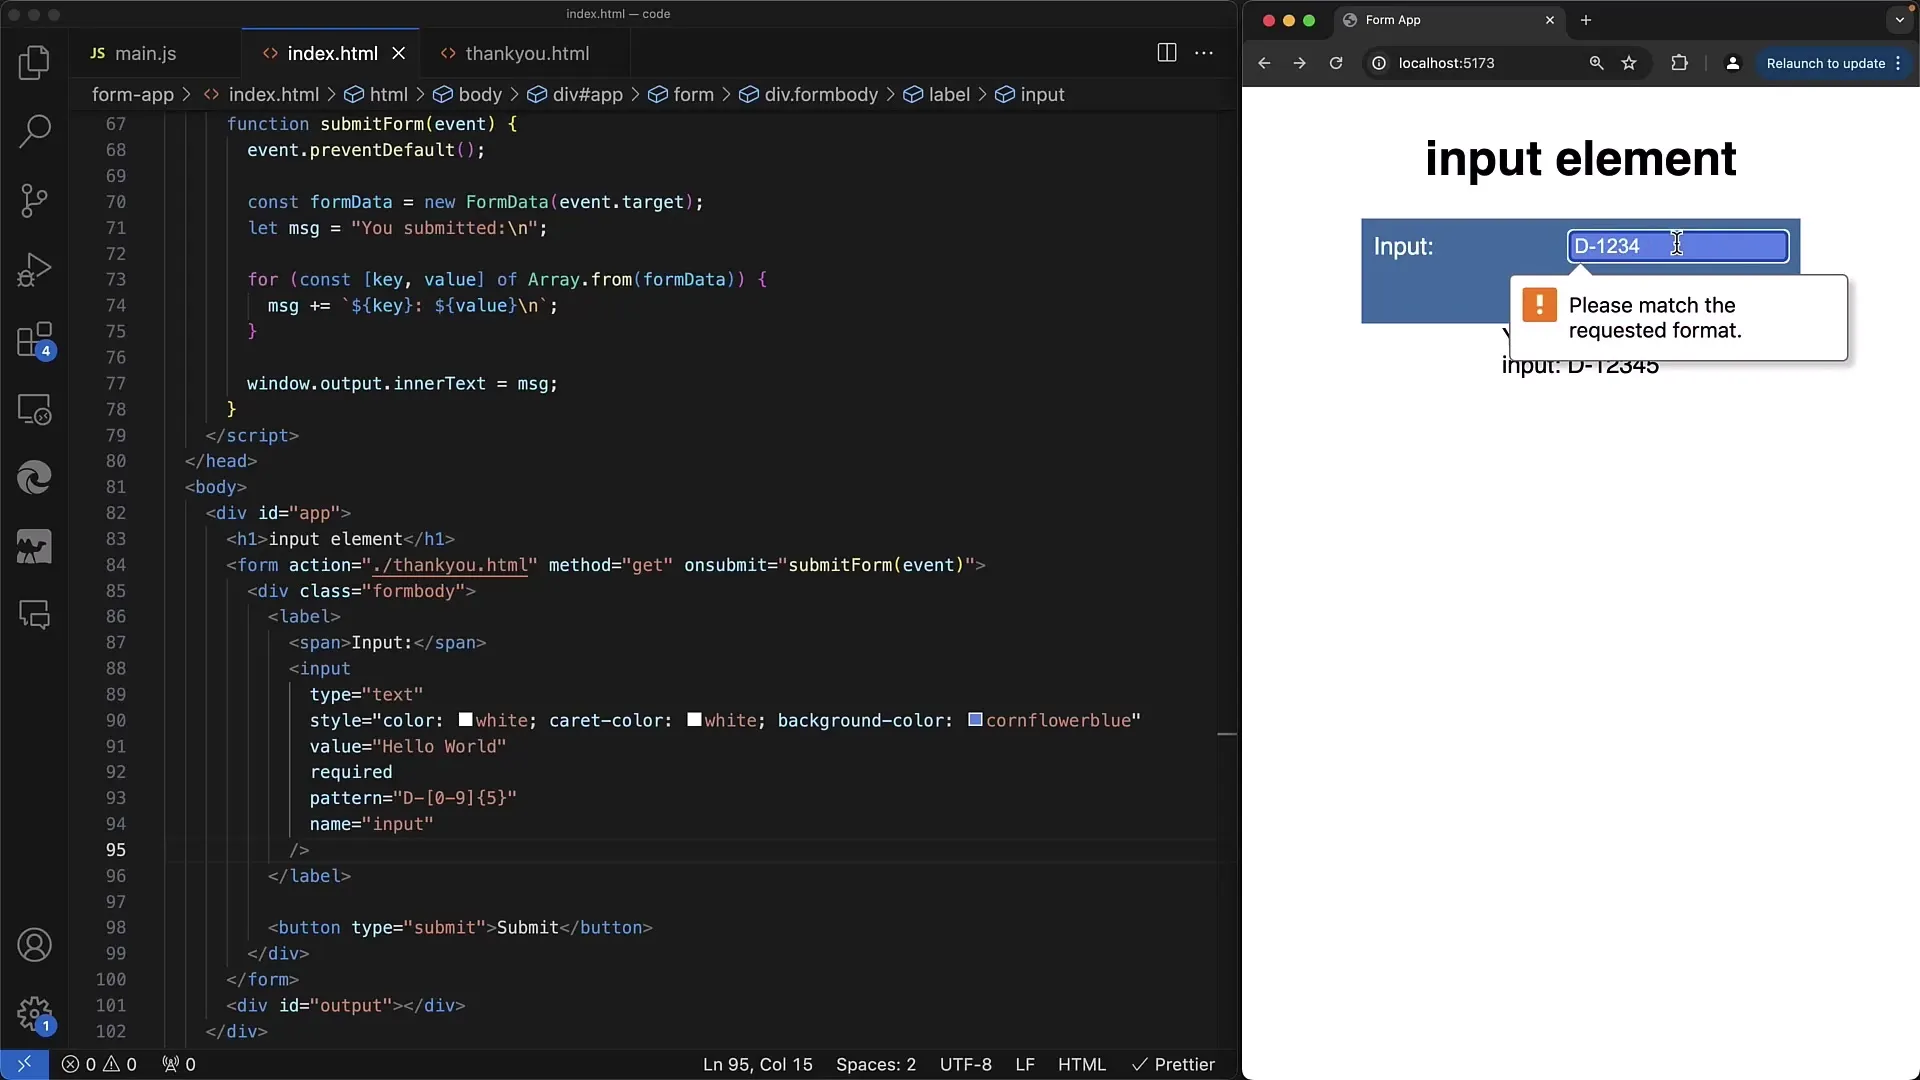The height and width of the screenshot is (1080, 1920).
Task: Open the Remote Explorer icon
Action: click(x=34, y=410)
